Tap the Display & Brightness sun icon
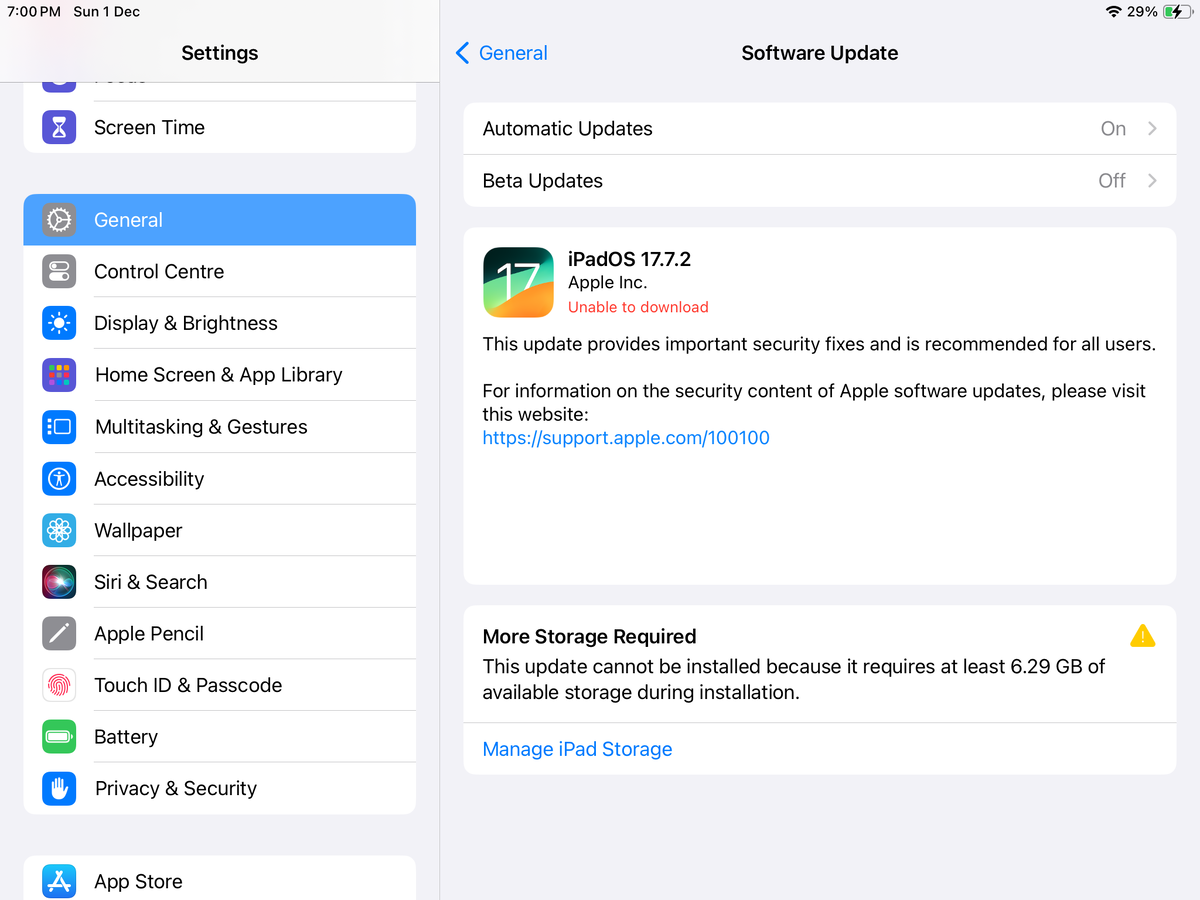Image resolution: width=1200 pixels, height=900 pixels. (59, 323)
